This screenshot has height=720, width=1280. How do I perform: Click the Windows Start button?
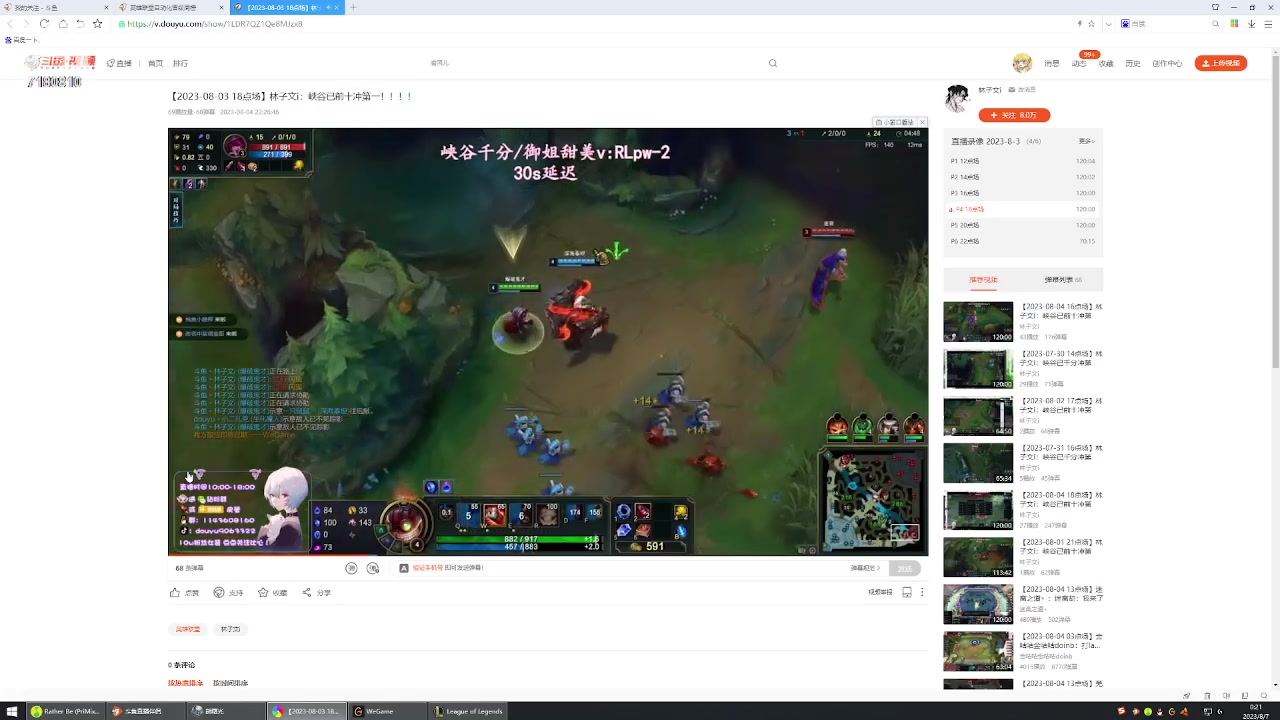coord(12,711)
